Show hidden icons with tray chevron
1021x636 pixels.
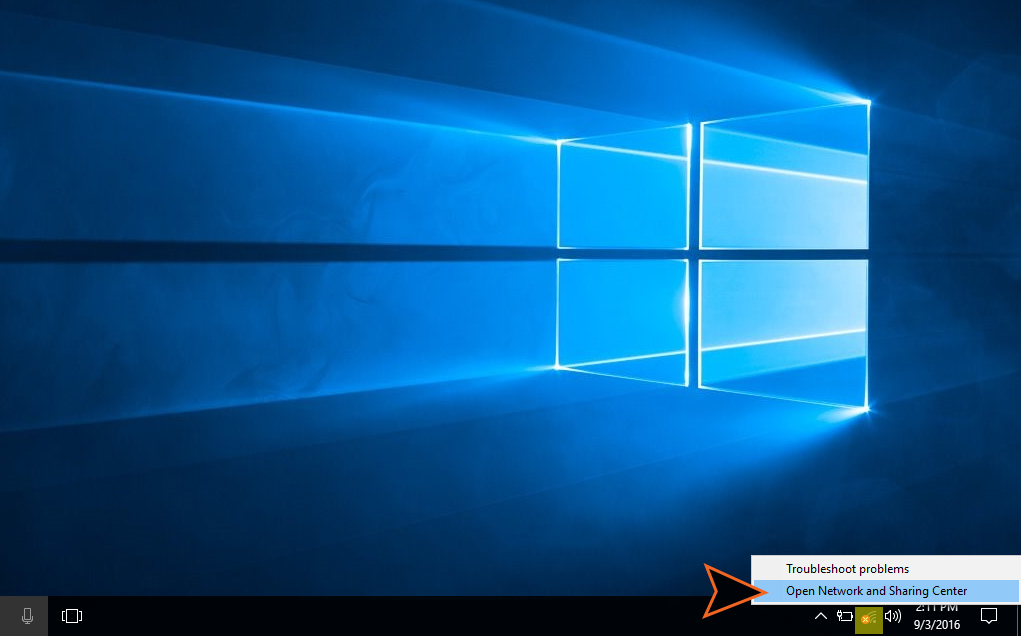(820, 616)
